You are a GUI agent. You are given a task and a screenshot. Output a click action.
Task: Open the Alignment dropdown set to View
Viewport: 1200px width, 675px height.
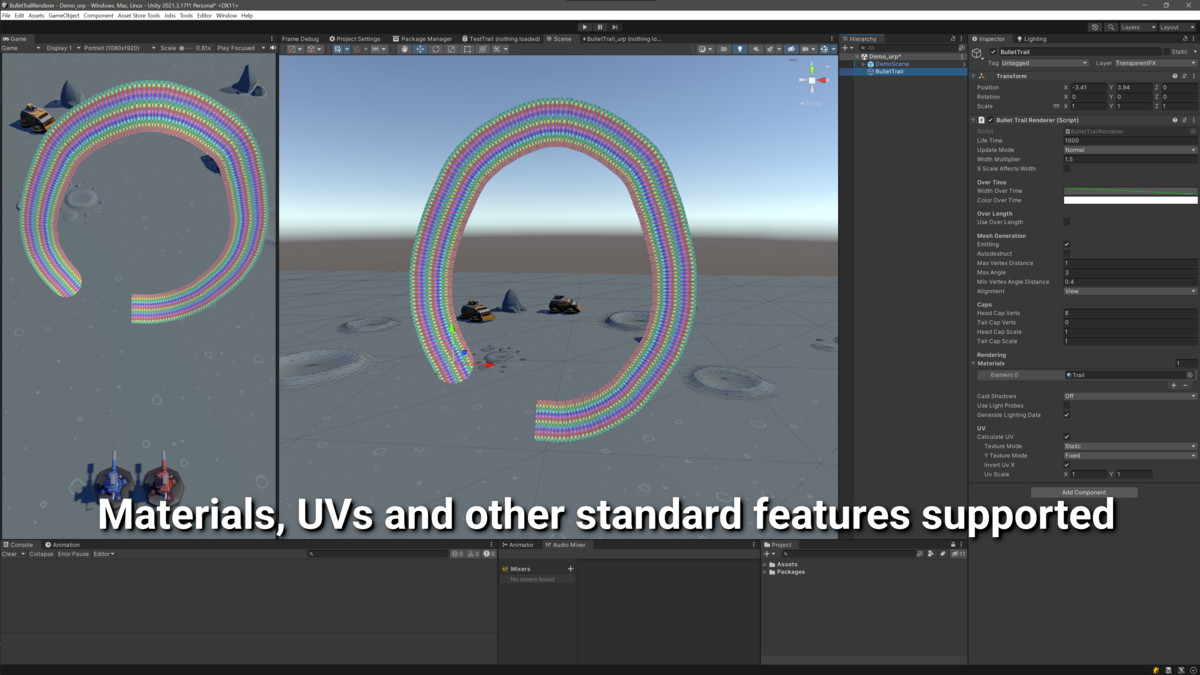(x=1130, y=291)
